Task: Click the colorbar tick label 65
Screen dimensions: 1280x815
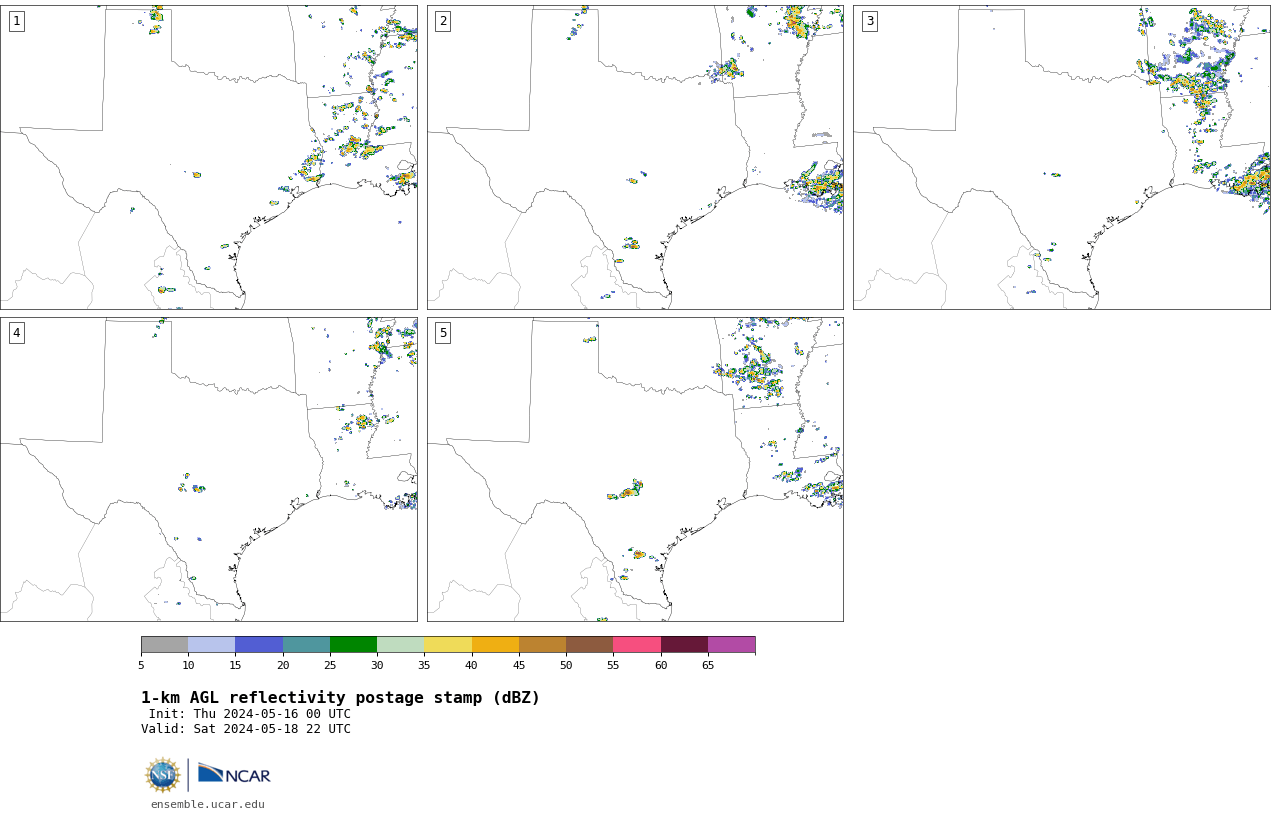Action: point(708,665)
